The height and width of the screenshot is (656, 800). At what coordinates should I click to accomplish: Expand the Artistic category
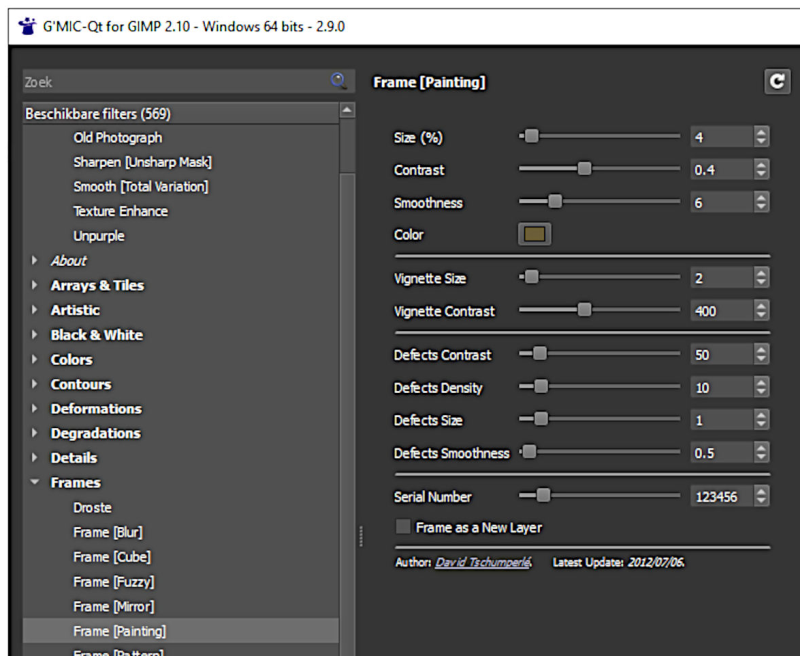34,310
